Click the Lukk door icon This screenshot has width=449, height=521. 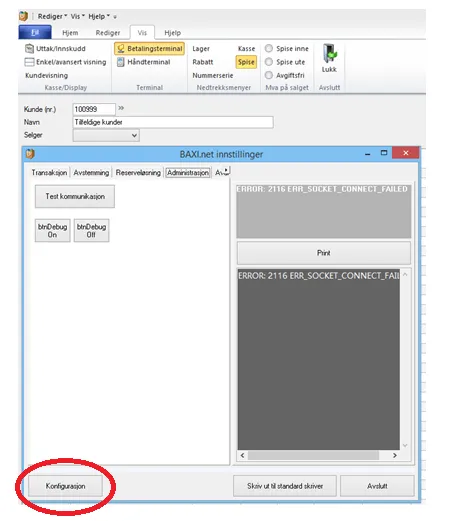(x=329, y=53)
